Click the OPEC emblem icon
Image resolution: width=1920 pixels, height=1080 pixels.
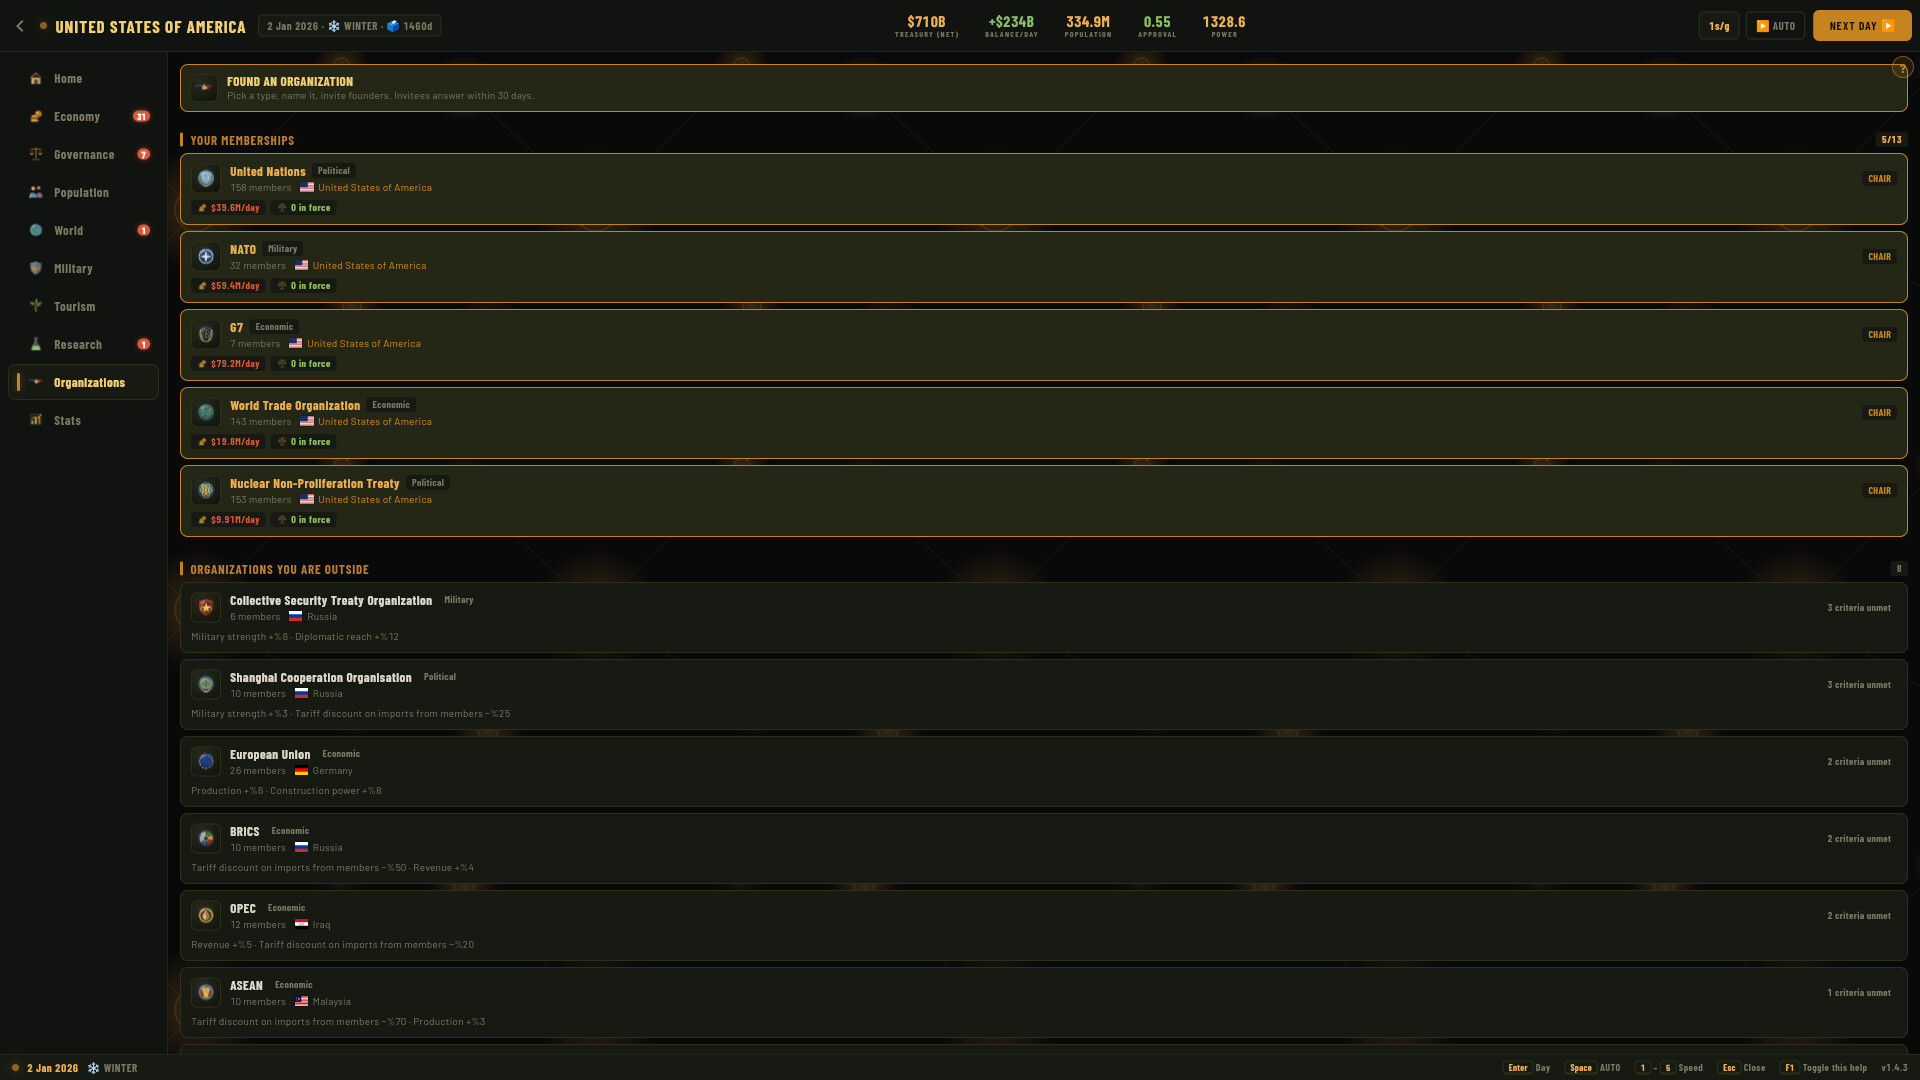click(206, 915)
